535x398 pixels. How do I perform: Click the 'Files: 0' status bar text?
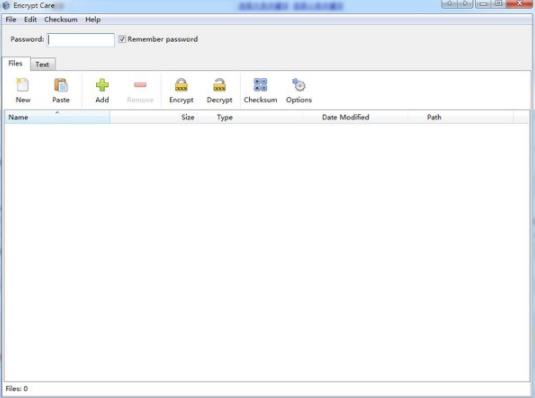[x=17, y=389]
